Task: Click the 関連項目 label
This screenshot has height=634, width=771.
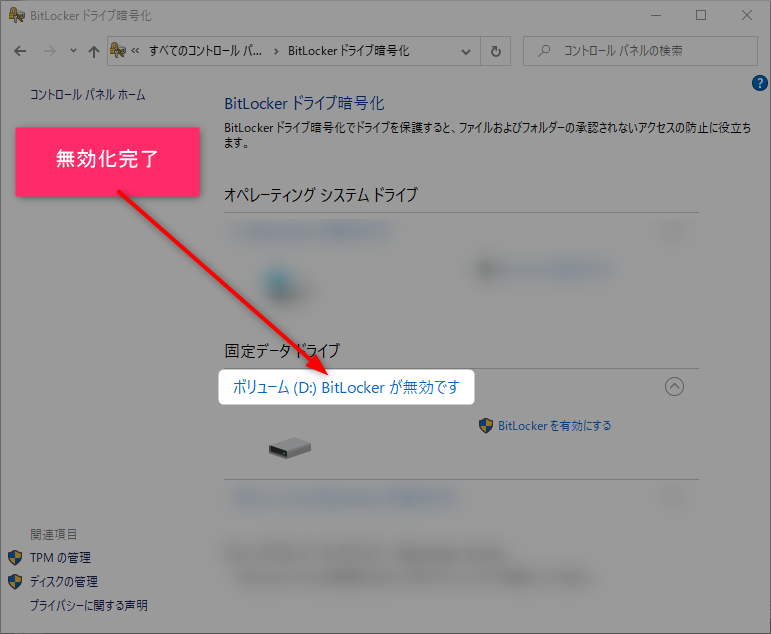Action: [x=54, y=534]
